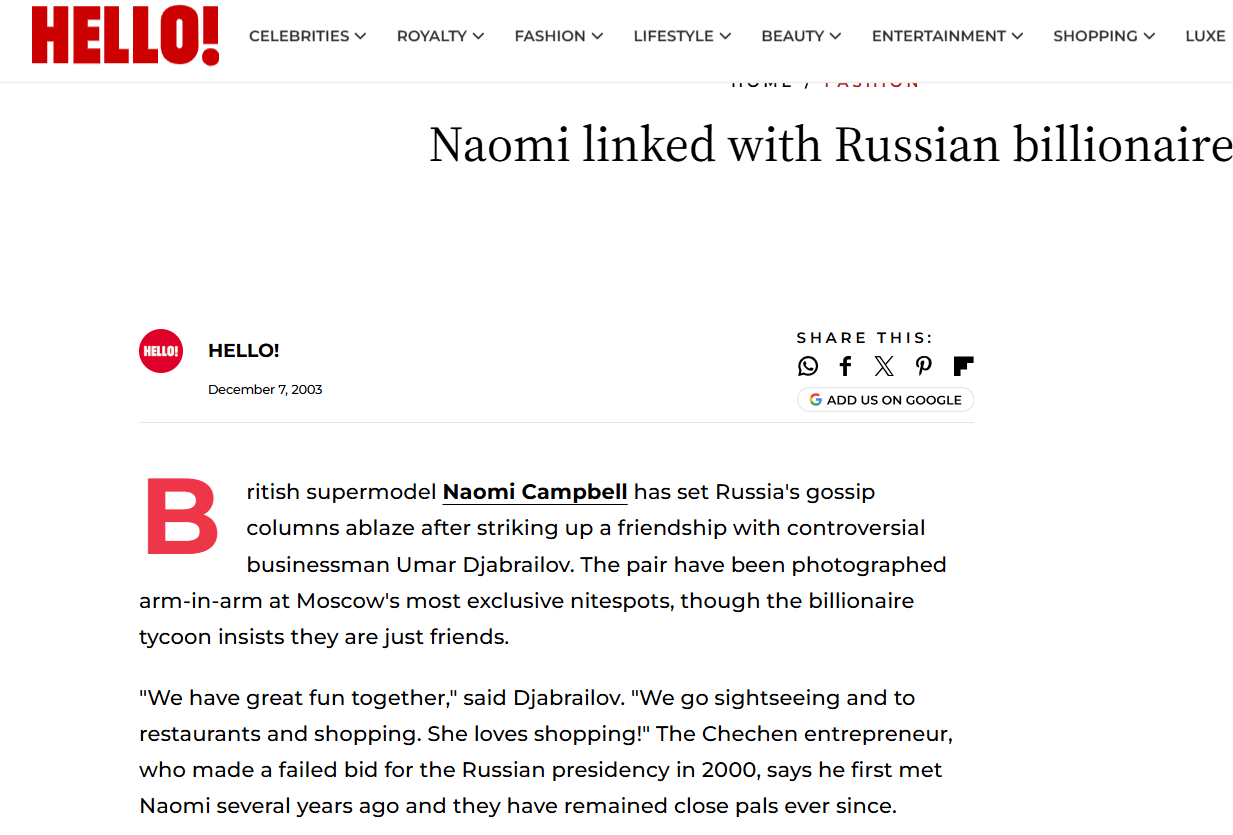Click the Add Us On Google button

[x=885, y=400]
